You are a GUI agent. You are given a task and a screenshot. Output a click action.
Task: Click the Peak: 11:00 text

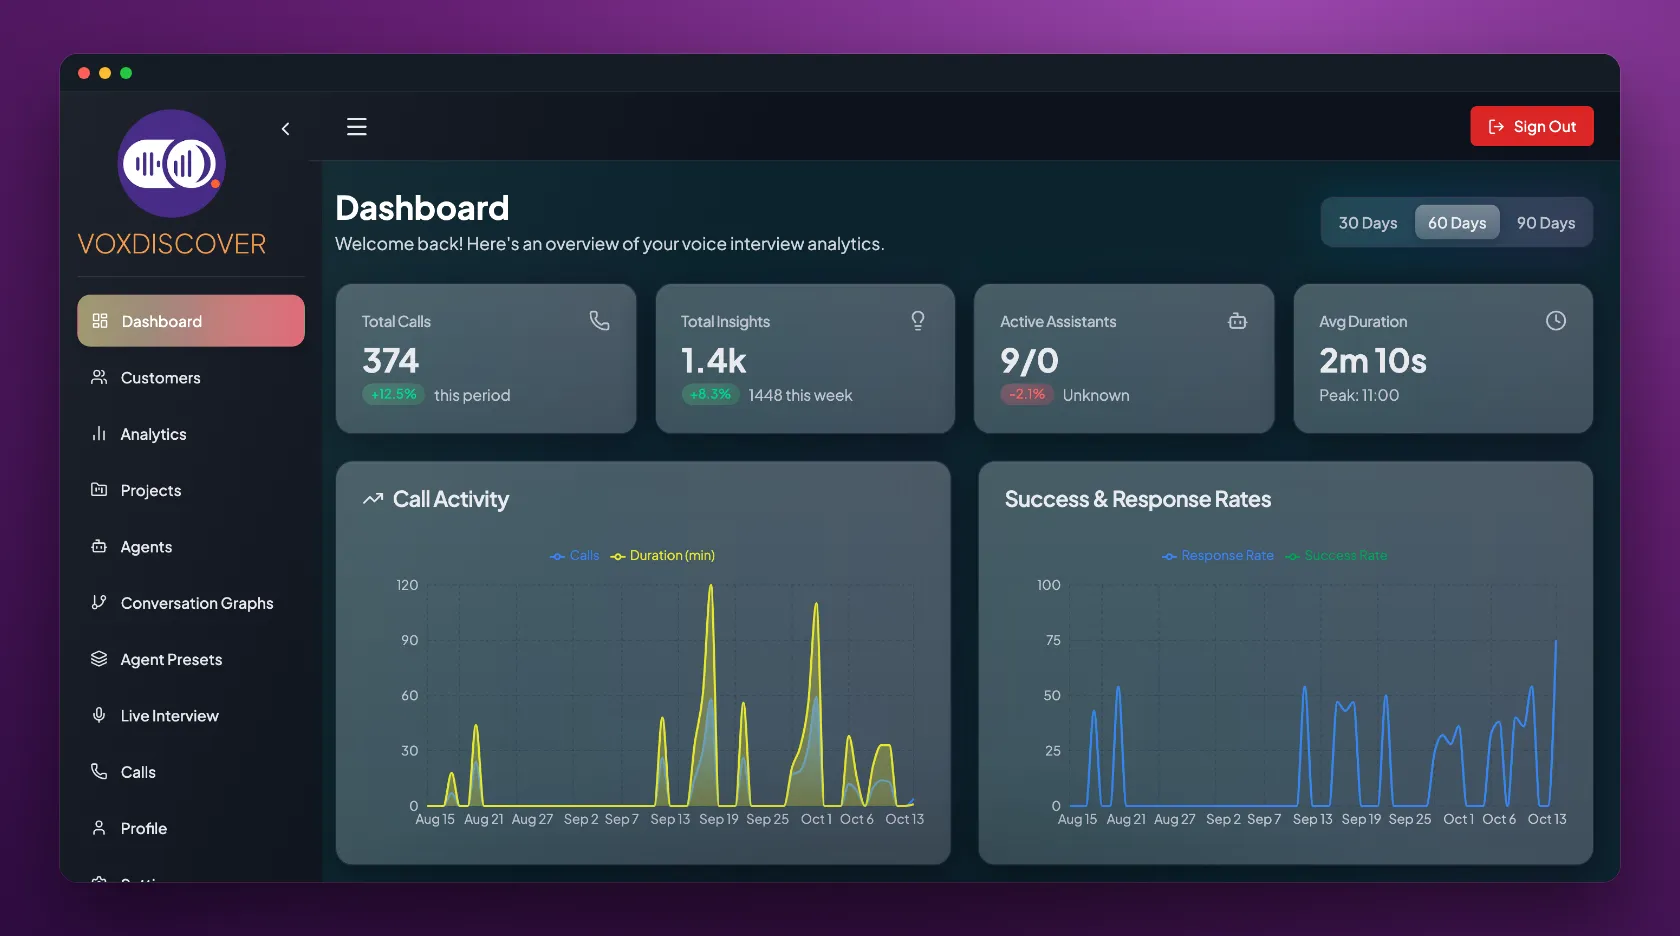1359,396
